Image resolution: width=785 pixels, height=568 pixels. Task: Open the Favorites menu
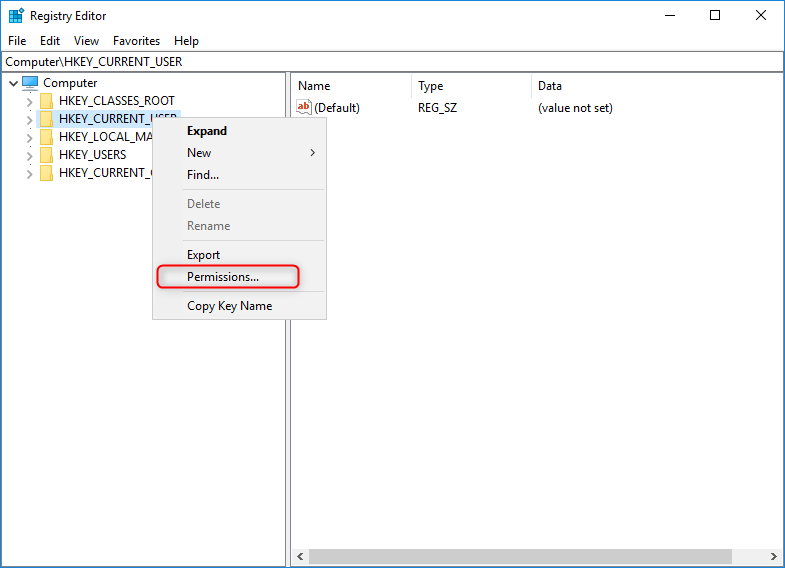[x=136, y=41]
